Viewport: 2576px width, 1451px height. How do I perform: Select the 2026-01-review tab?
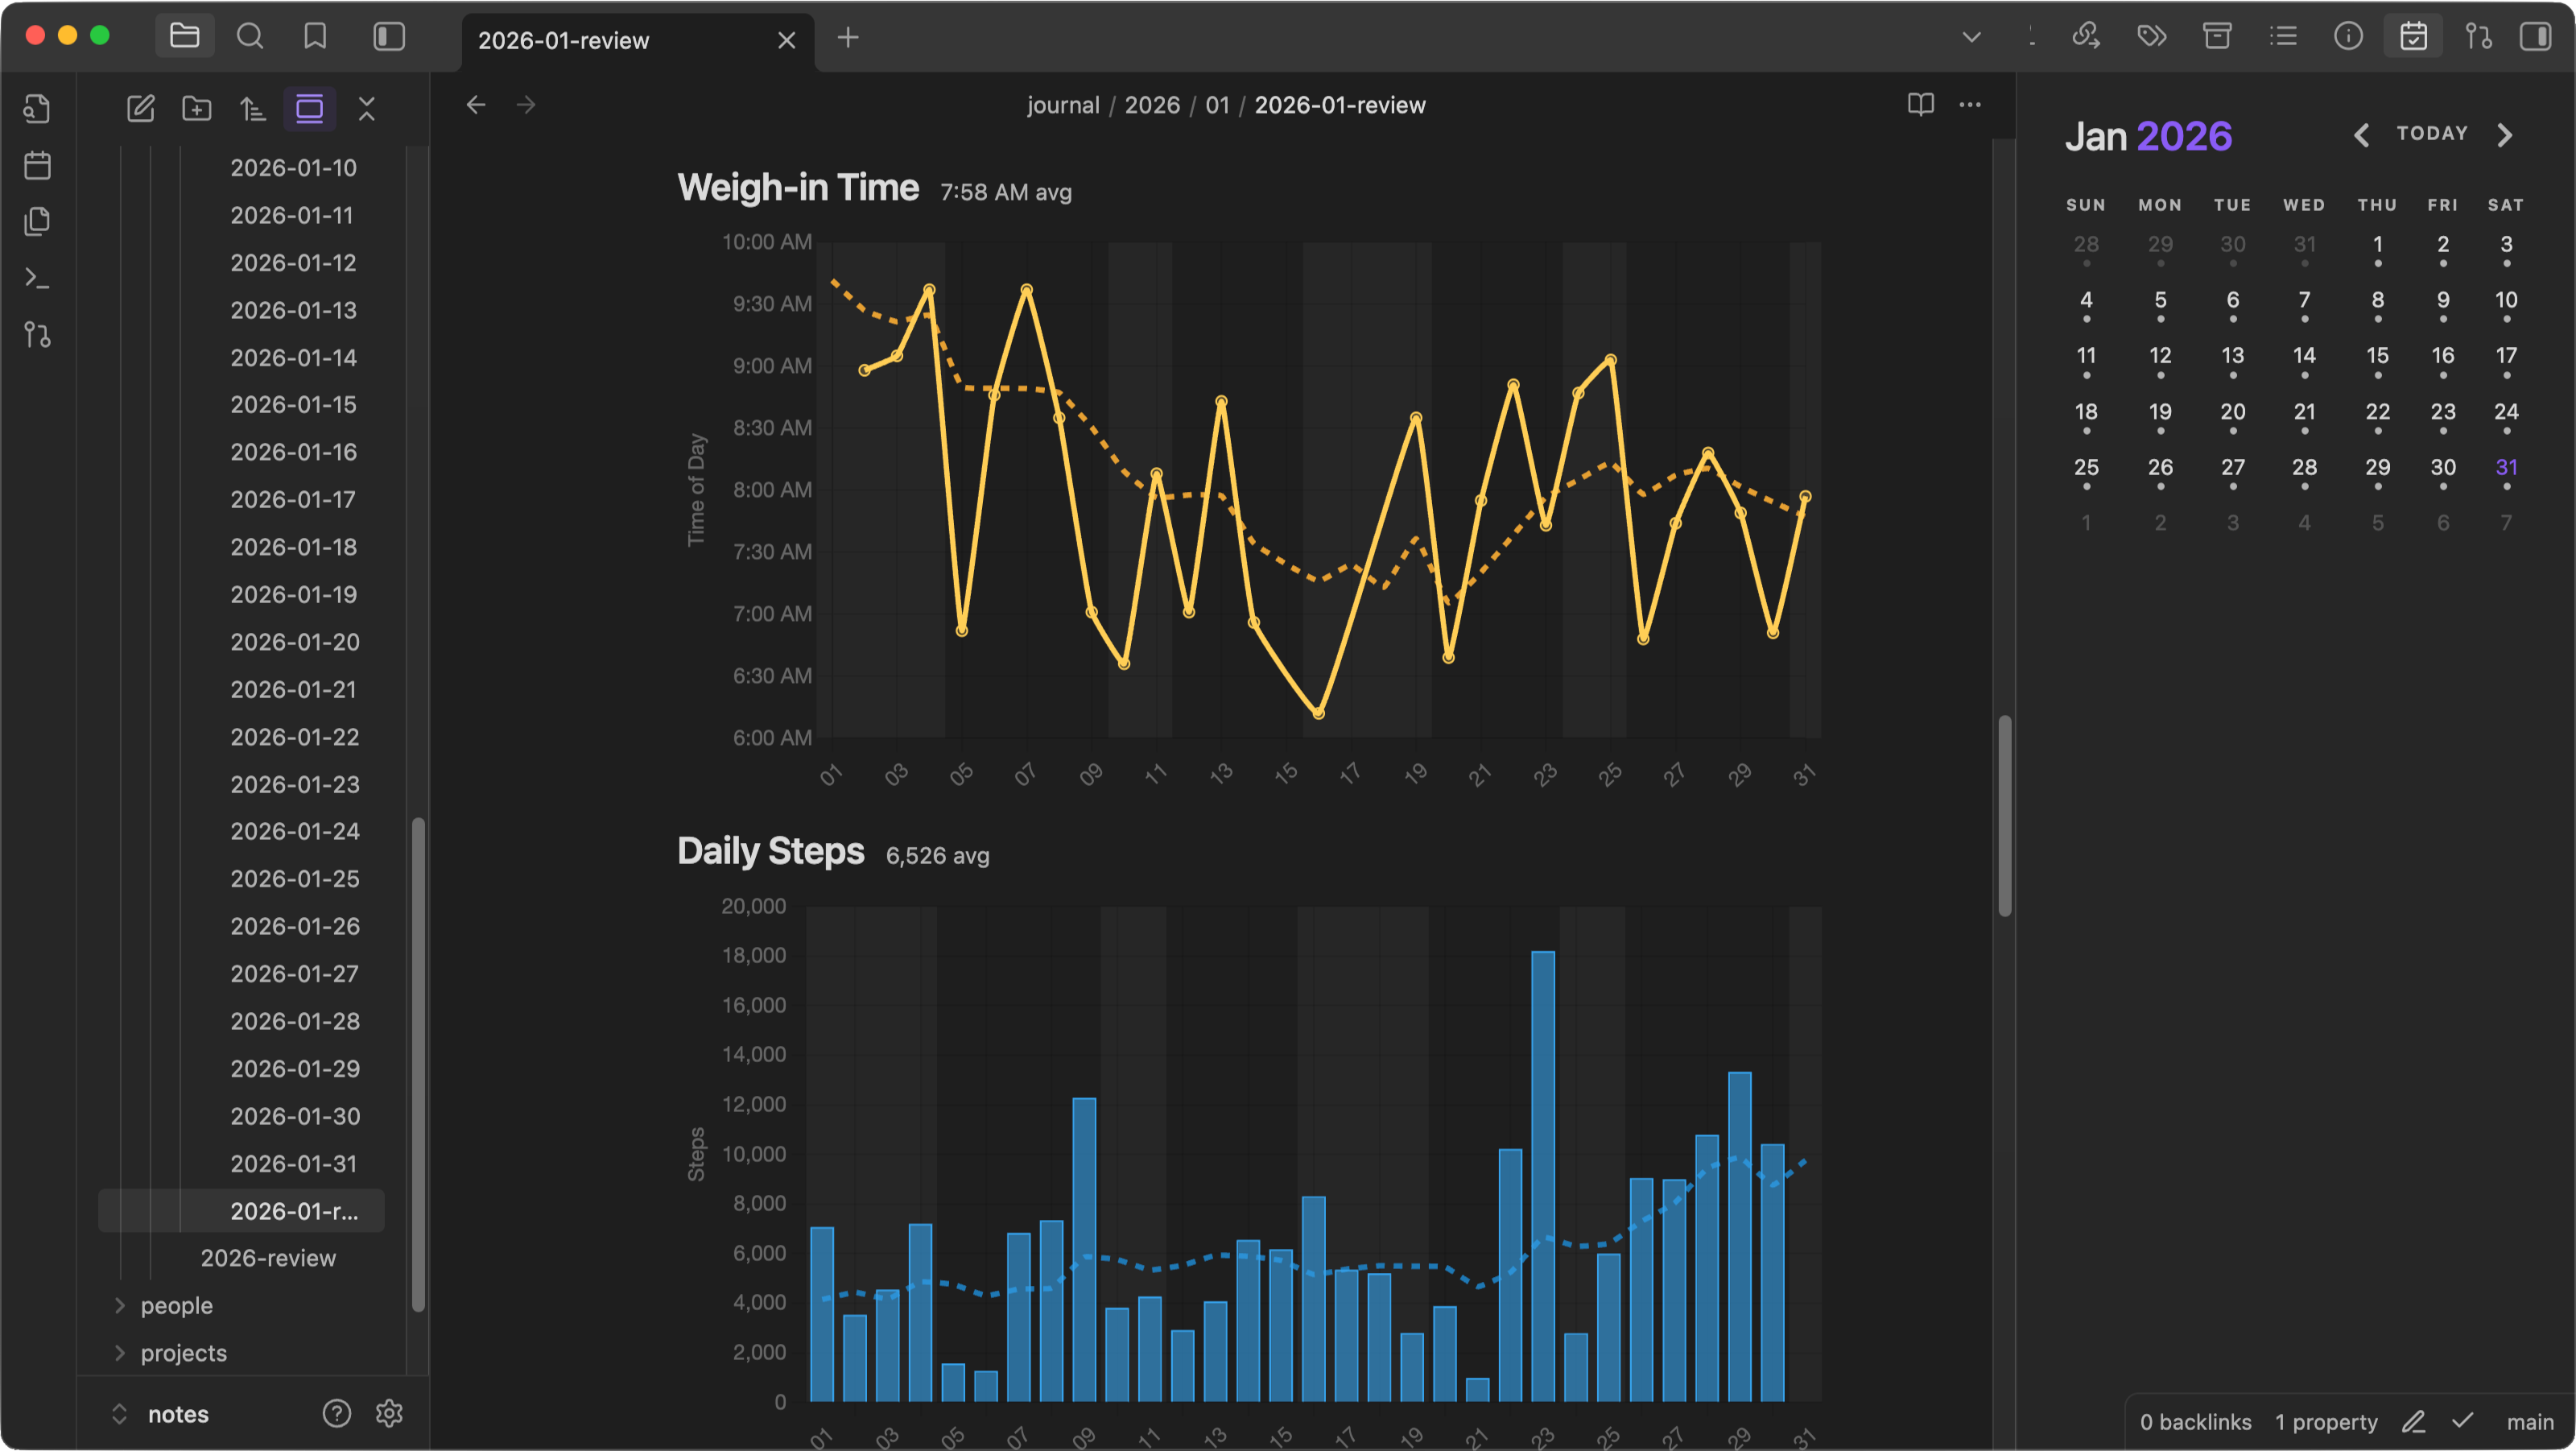click(x=563, y=40)
